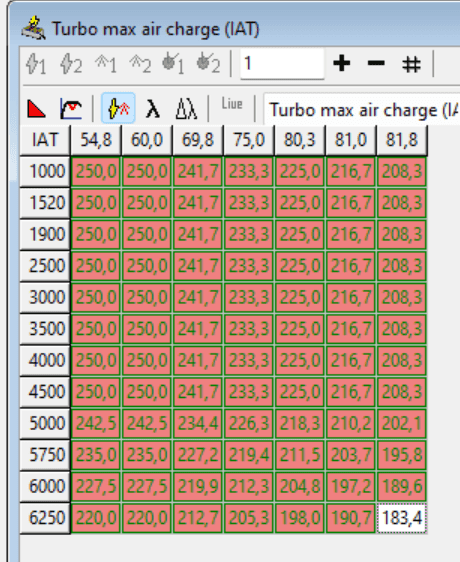Click cell 195,8 in row 5750
460x562 pixels.
[x=402, y=455]
